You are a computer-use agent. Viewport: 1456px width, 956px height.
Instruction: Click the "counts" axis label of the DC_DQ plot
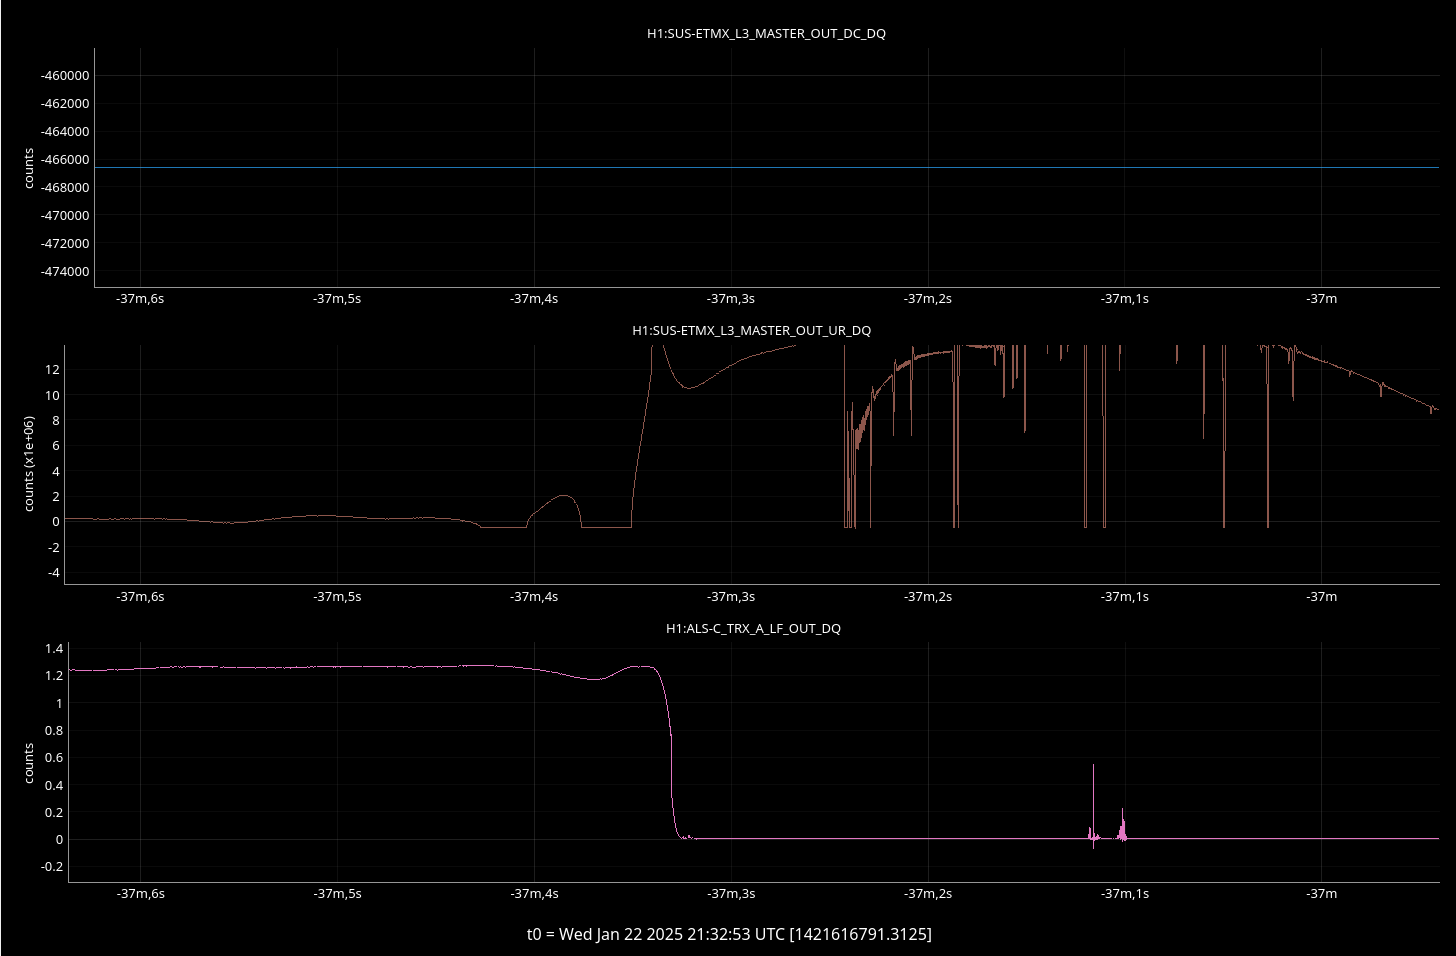(x=29, y=168)
